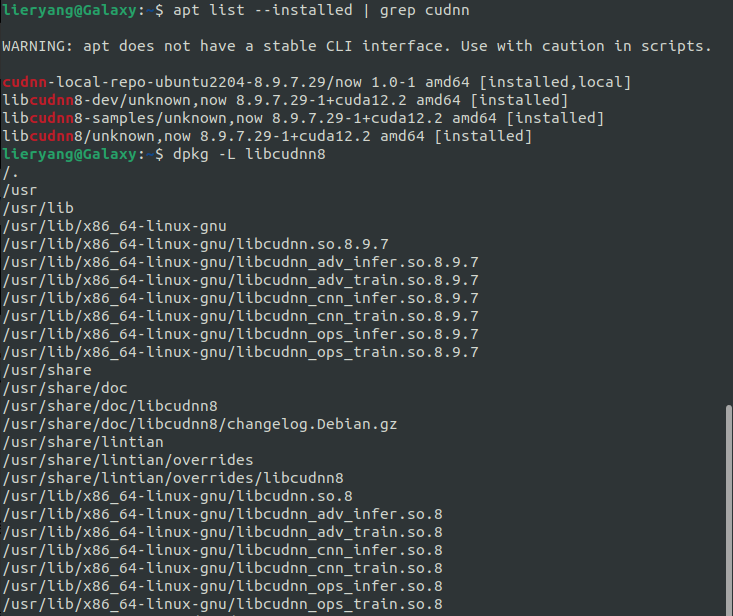This screenshot has width=733, height=616.
Task: Click the libcudnn.so.8 symlink path line
Action: (x=178, y=496)
